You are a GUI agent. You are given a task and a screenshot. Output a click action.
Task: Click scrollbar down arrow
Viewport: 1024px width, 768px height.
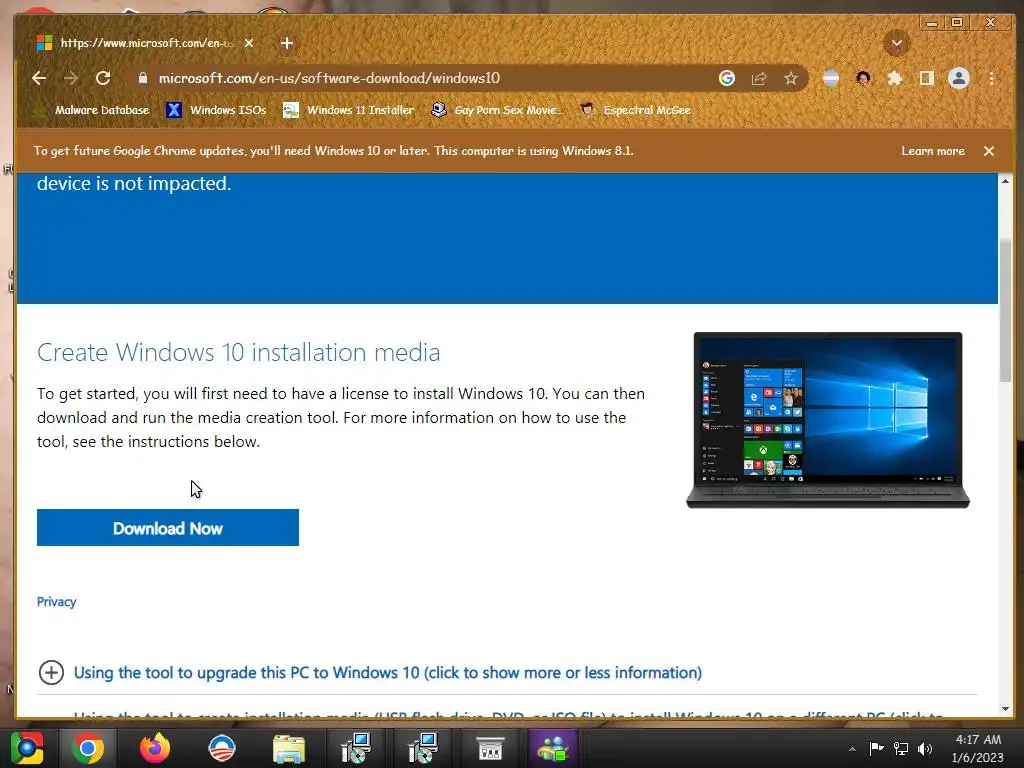[1005, 709]
